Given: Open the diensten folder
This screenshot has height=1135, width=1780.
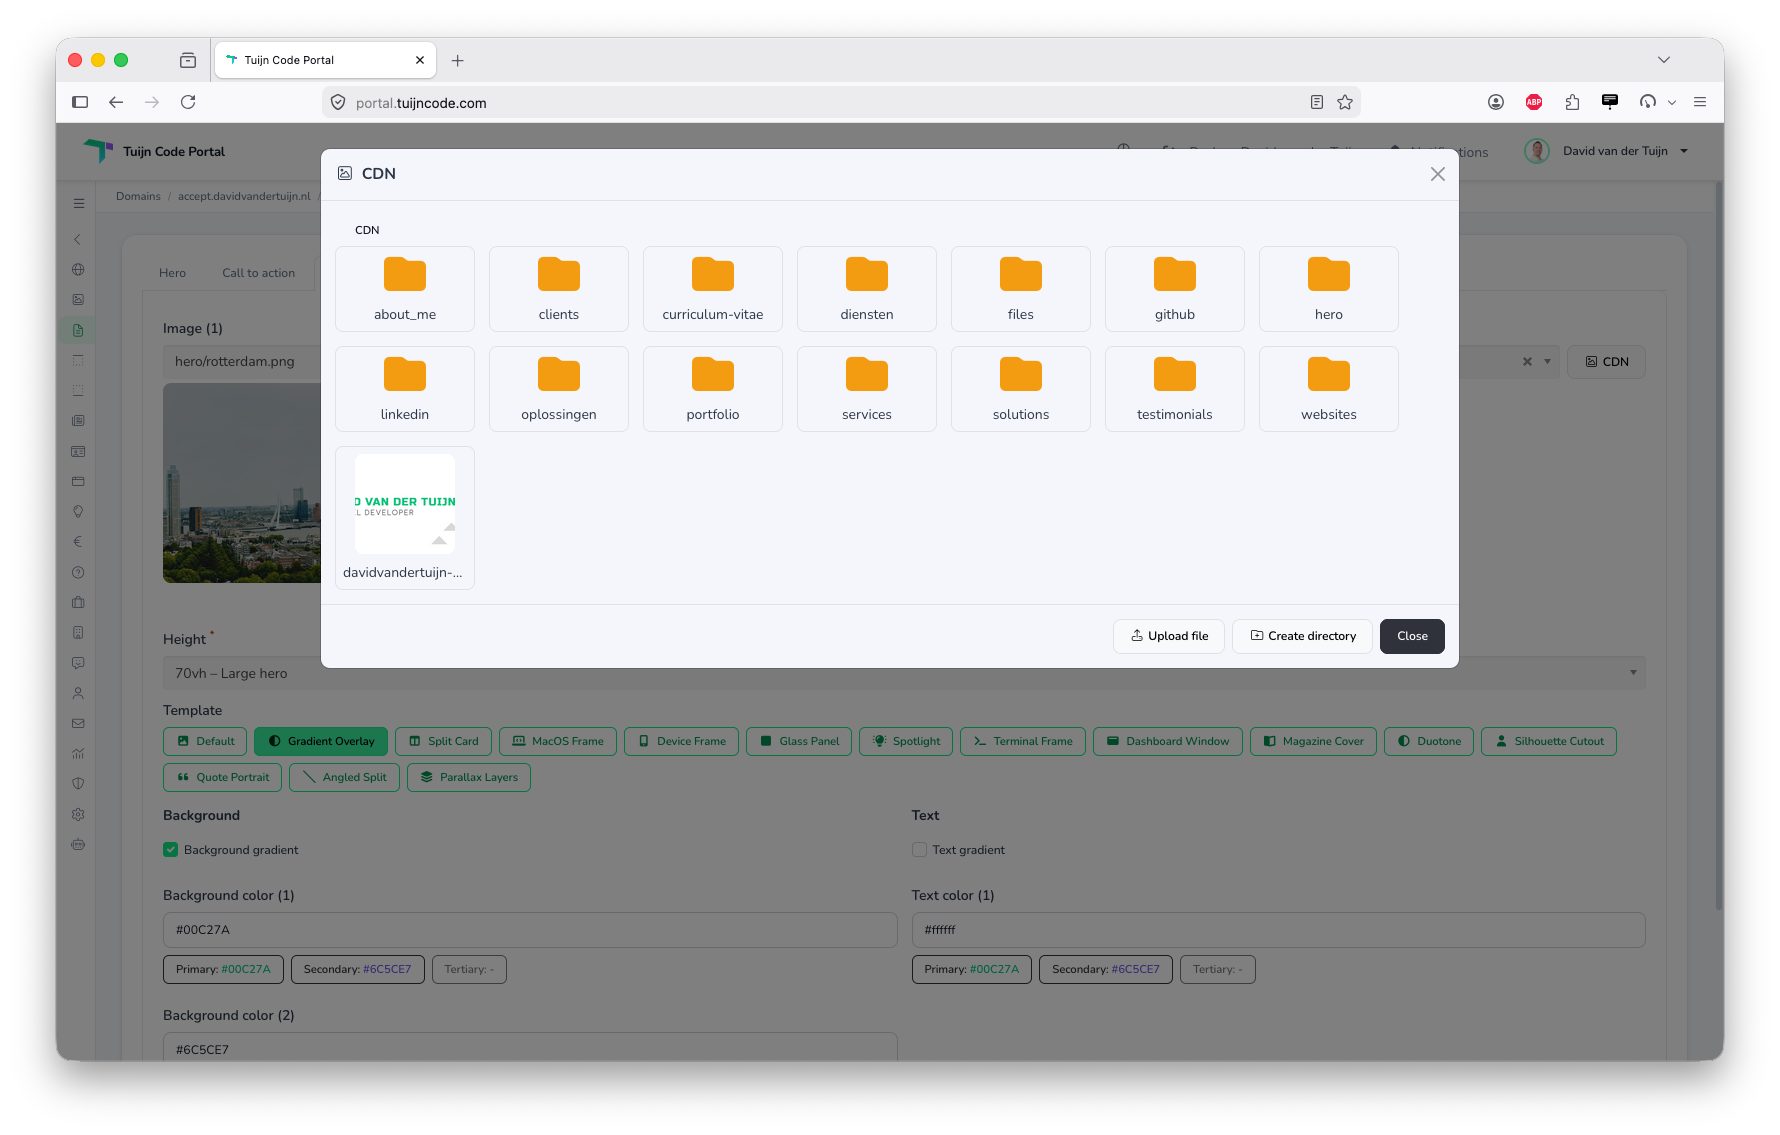Looking at the screenshot, I should coord(867,289).
